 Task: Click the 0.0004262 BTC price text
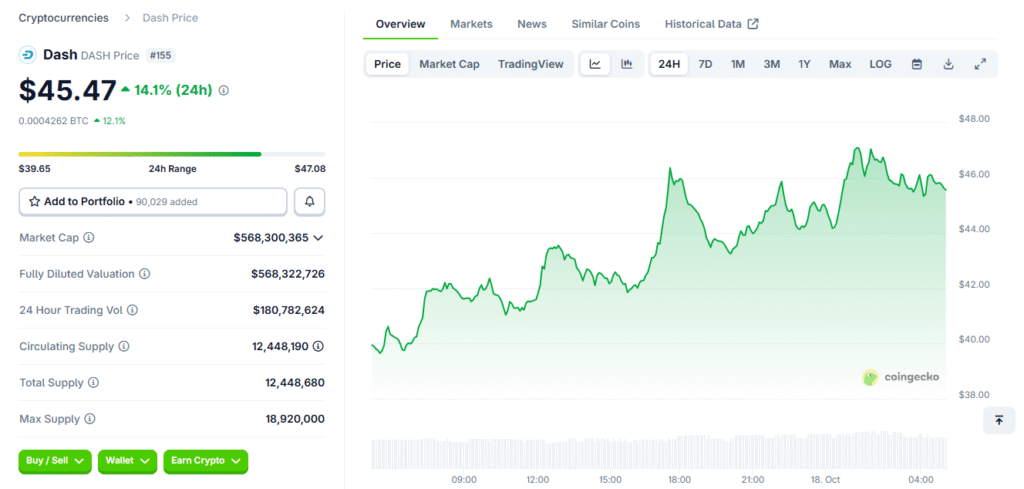click(x=54, y=121)
